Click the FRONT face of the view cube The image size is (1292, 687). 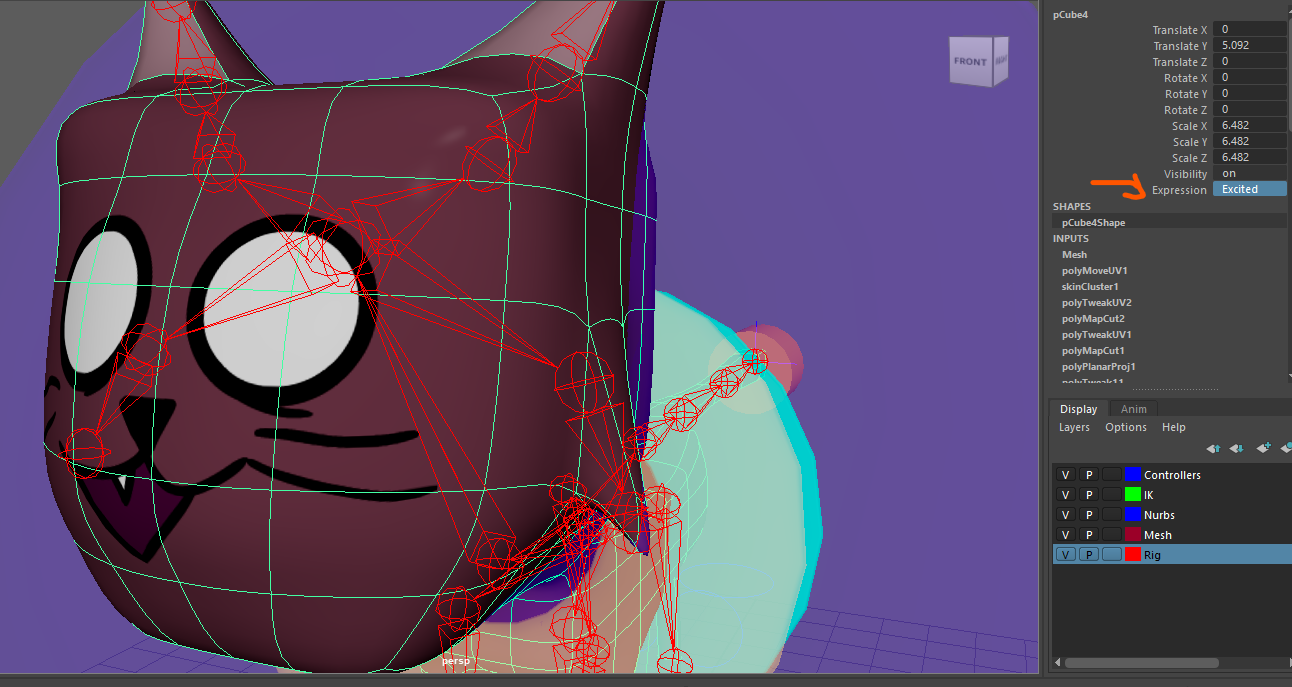pos(970,62)
